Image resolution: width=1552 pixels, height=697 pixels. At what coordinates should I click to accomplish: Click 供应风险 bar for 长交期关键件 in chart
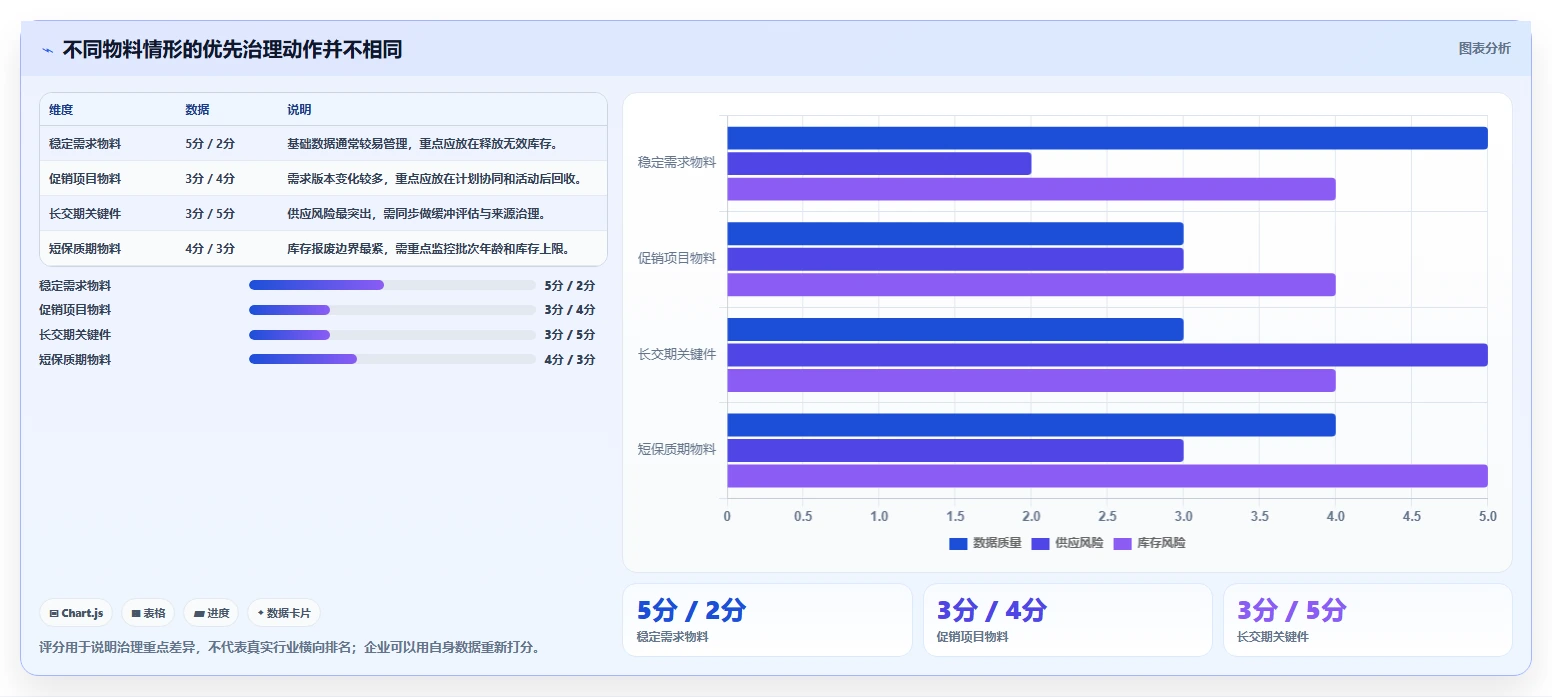pyautogui.click(x=1107, y=355)
